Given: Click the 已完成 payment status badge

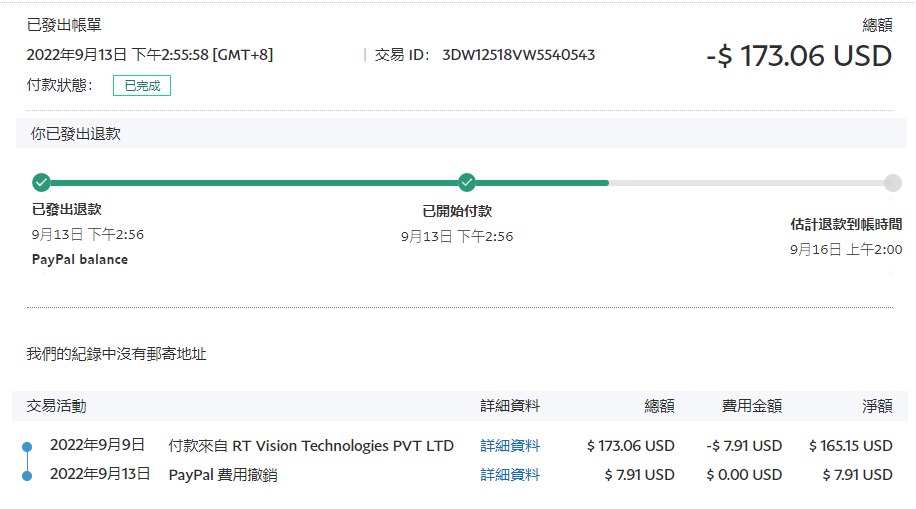Looking at the screenshot, I should click(142, 86).
